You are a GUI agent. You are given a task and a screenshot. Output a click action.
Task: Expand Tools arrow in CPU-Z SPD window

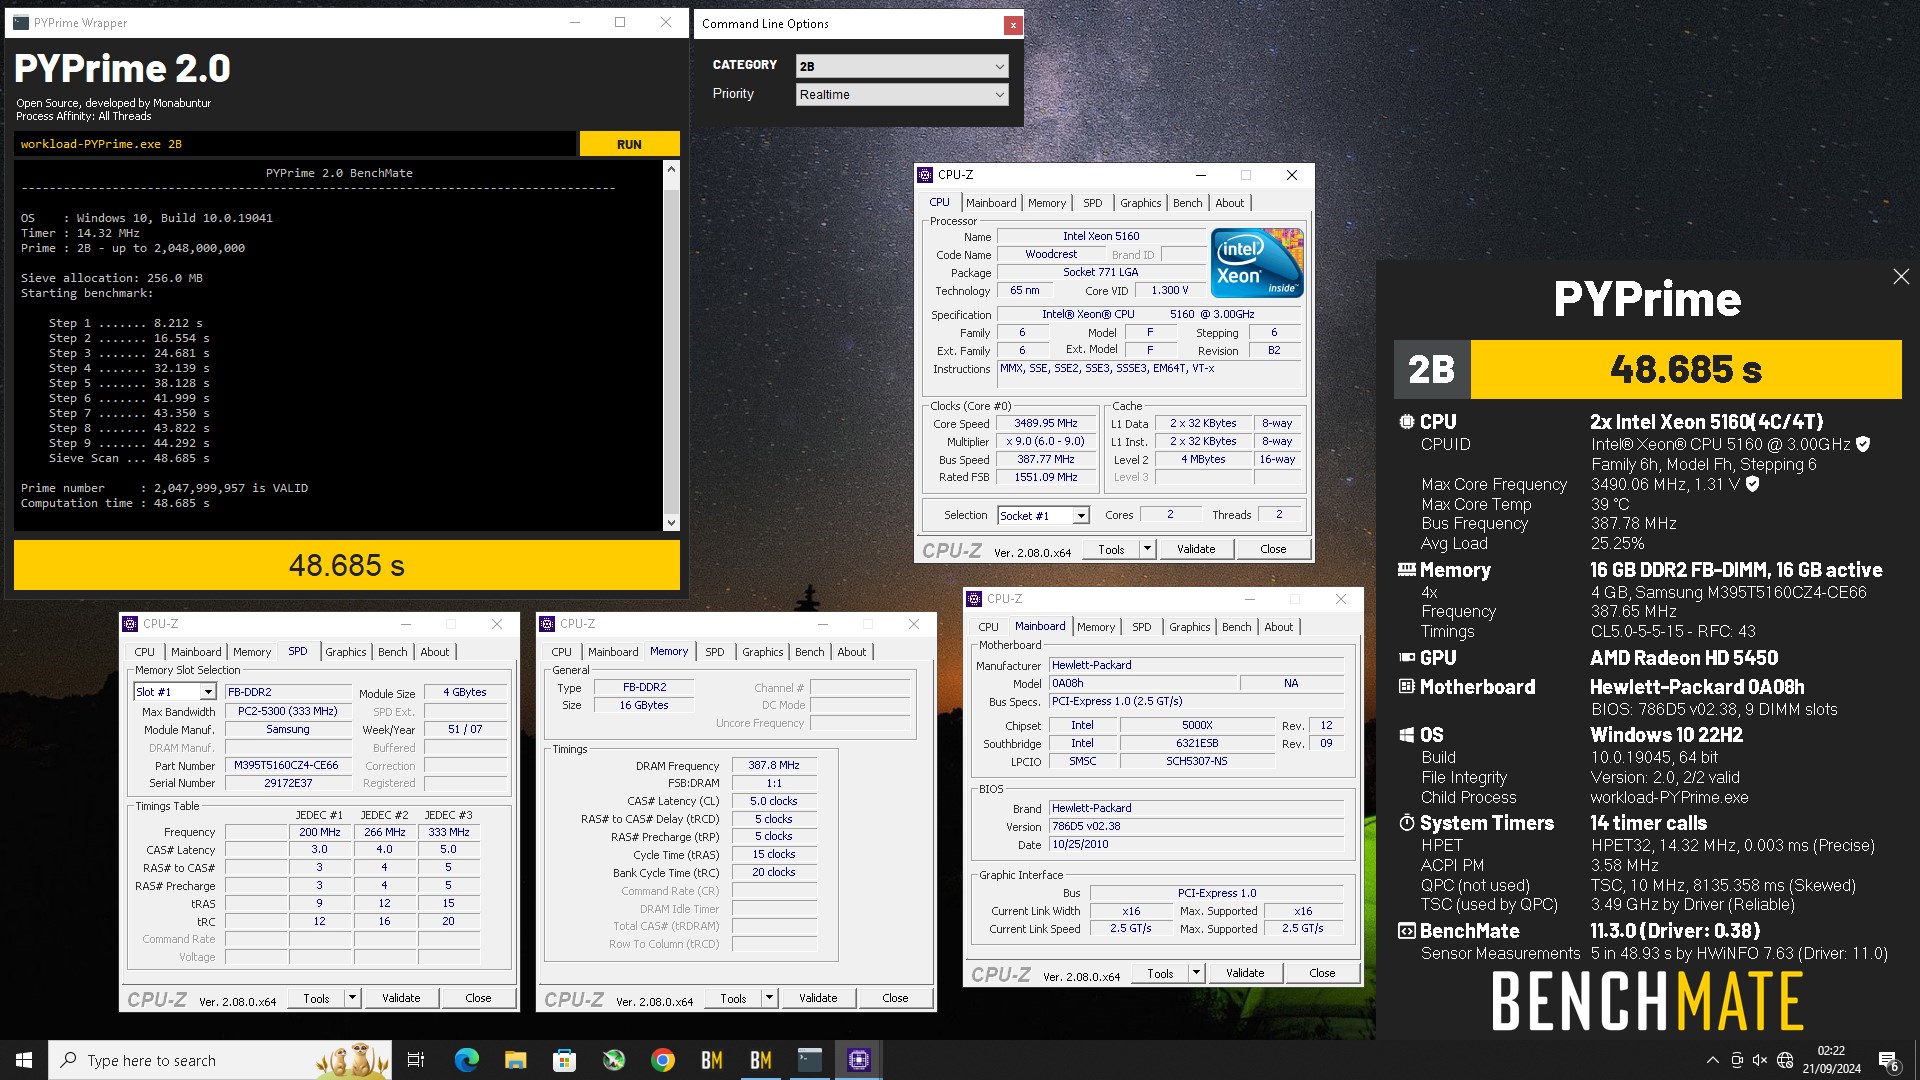[352, 998]
